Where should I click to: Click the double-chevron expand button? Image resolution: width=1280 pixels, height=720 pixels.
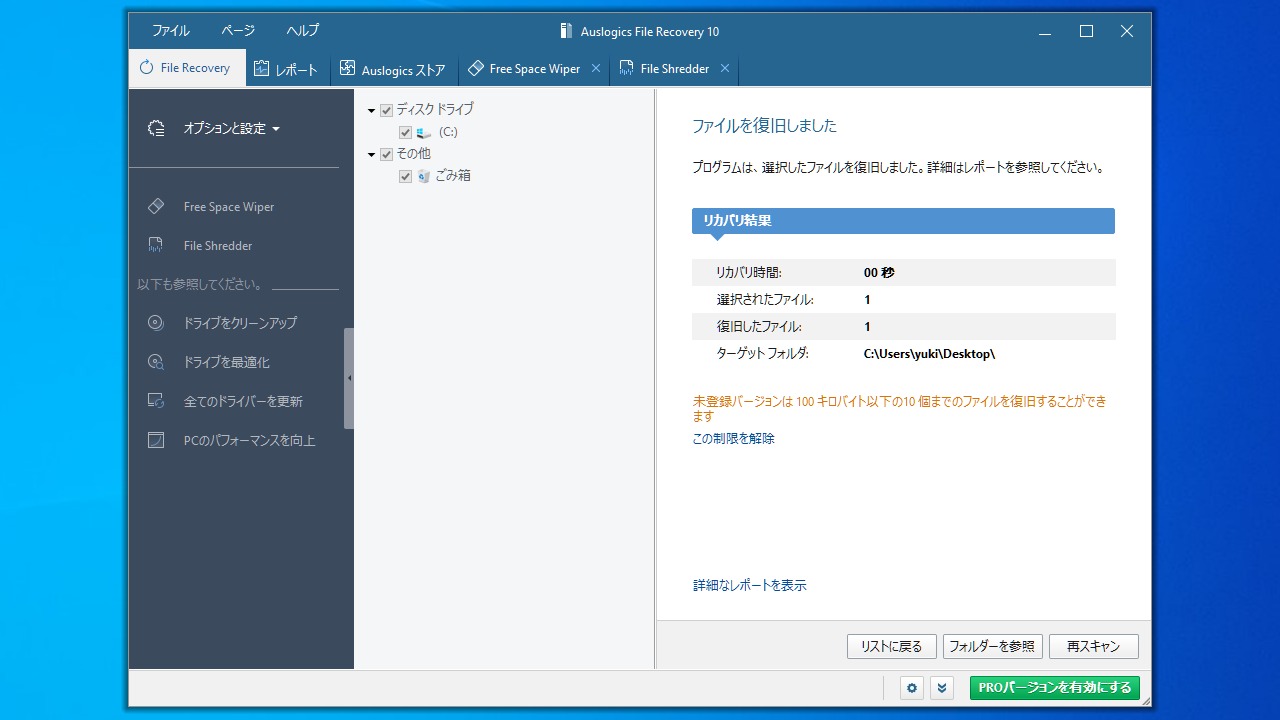[942, 688]
